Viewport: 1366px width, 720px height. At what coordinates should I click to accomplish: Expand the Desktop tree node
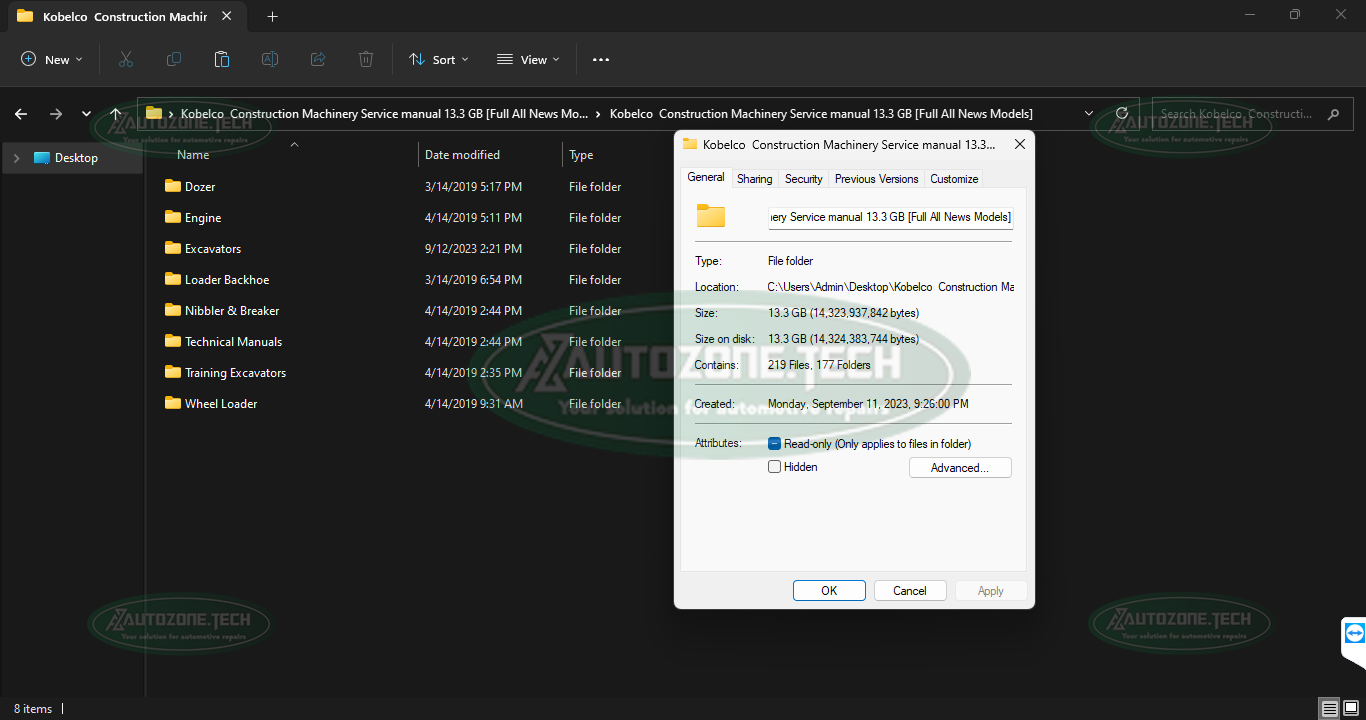17,158
